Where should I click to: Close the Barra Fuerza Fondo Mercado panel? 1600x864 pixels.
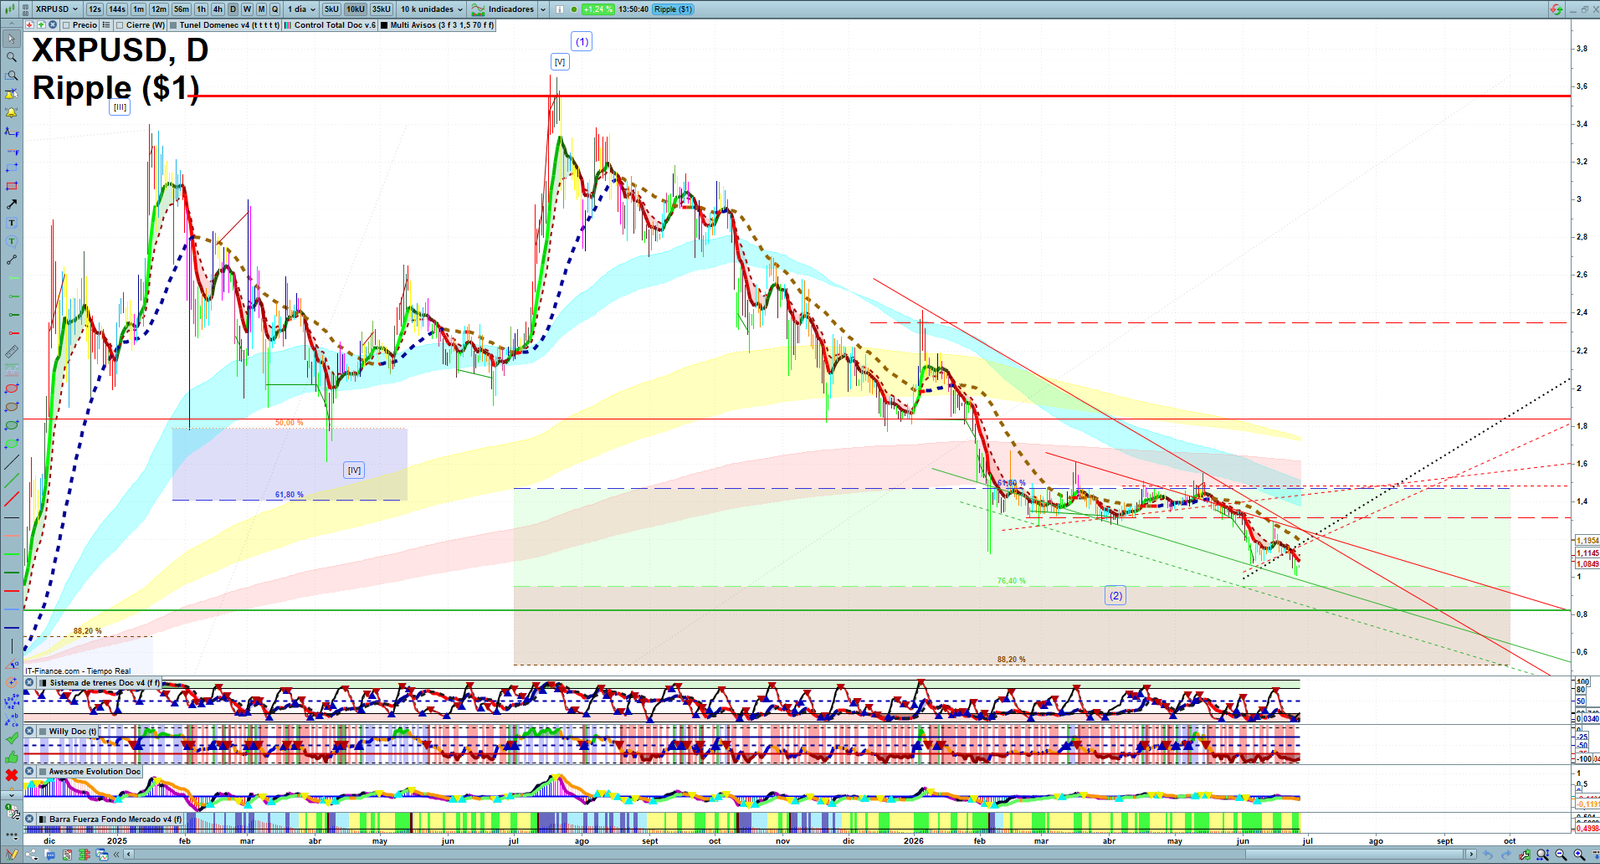30,819
